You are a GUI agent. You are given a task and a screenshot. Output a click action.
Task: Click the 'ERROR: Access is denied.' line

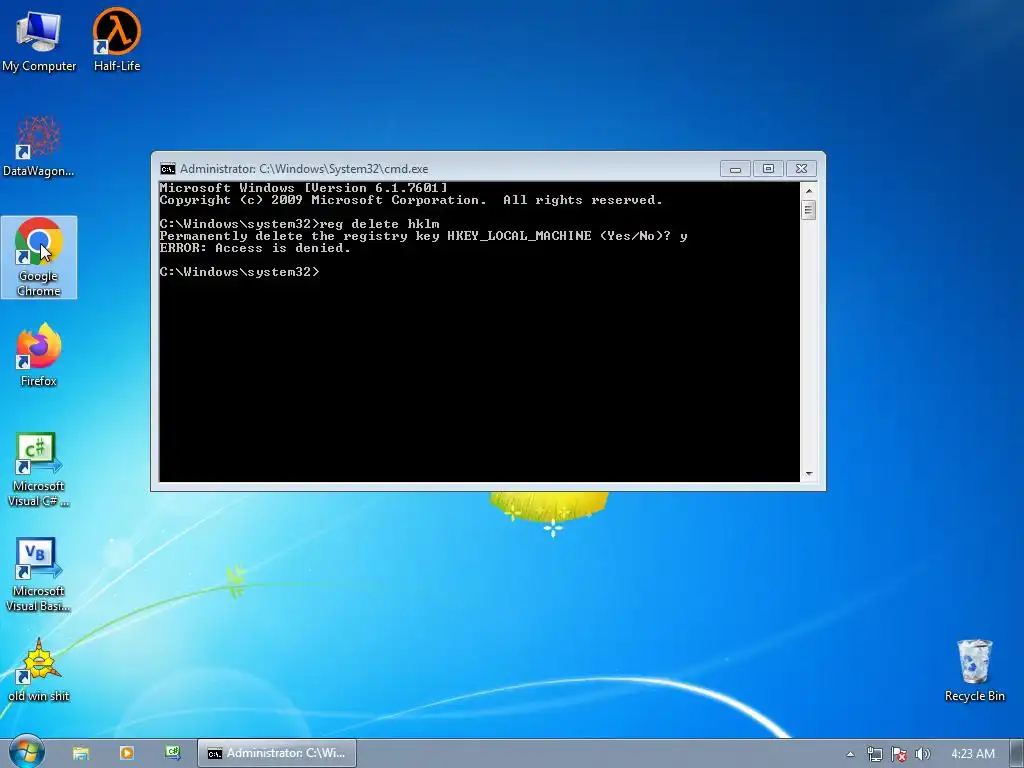(255, 248)
